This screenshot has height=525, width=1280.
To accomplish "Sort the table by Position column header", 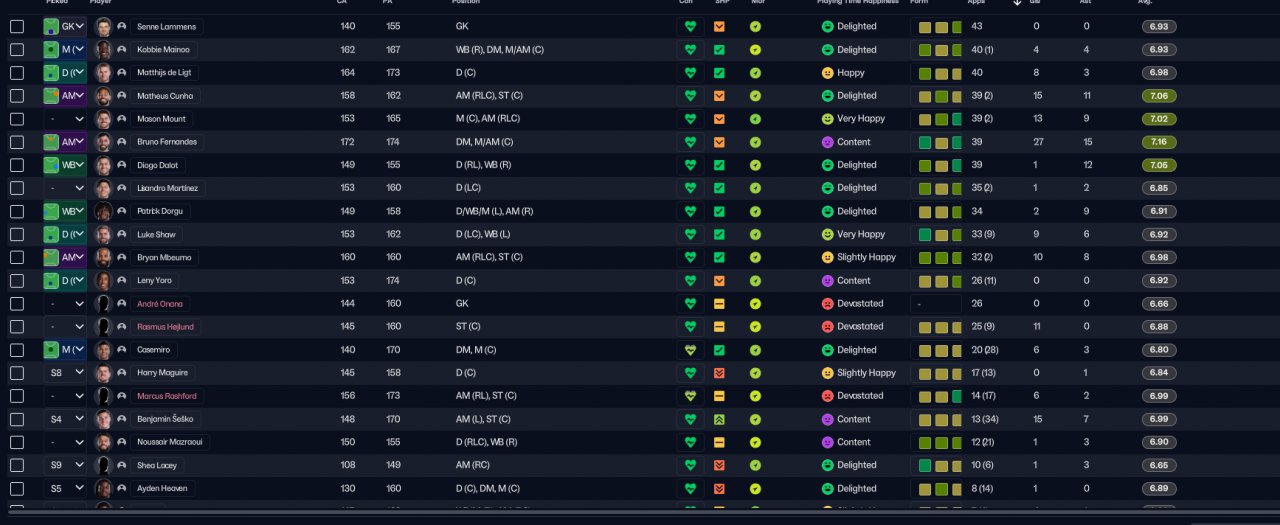I will click(x=466, y=2).
